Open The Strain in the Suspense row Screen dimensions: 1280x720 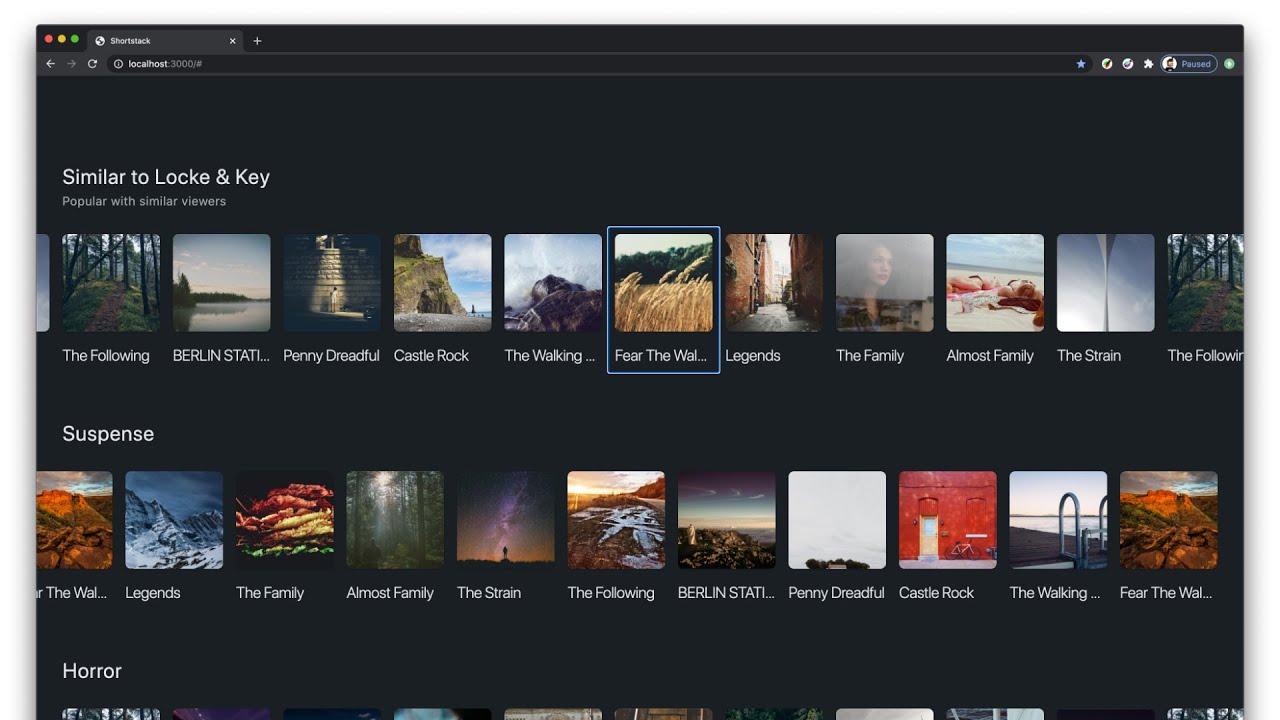click(x=505, y=537)
